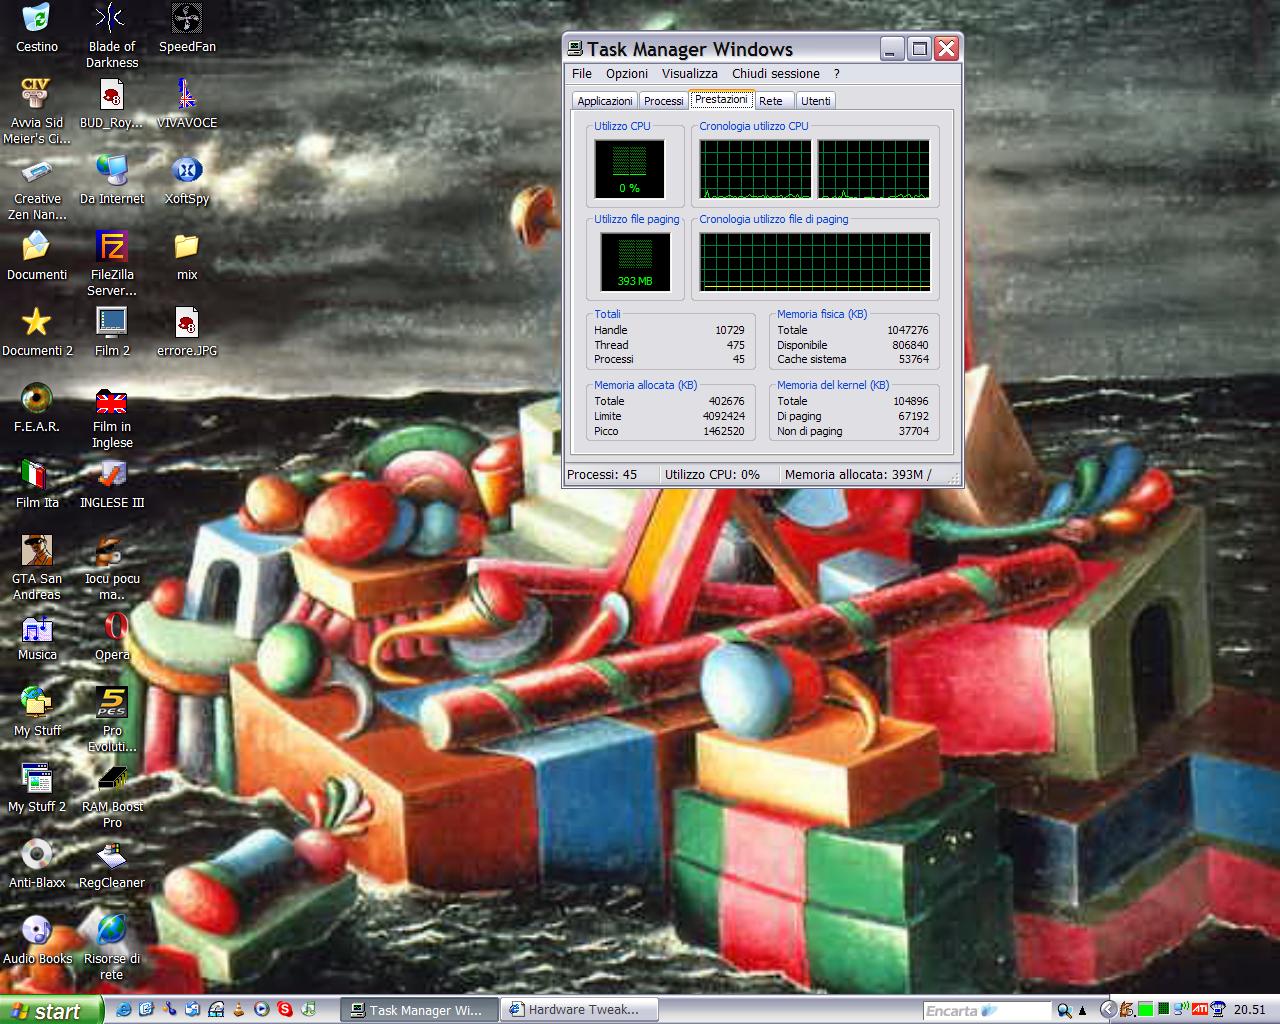Launch XoftSpy from the desktop
The width and height of the screenshot is (1280, 1024).
(x=187, y=181)
